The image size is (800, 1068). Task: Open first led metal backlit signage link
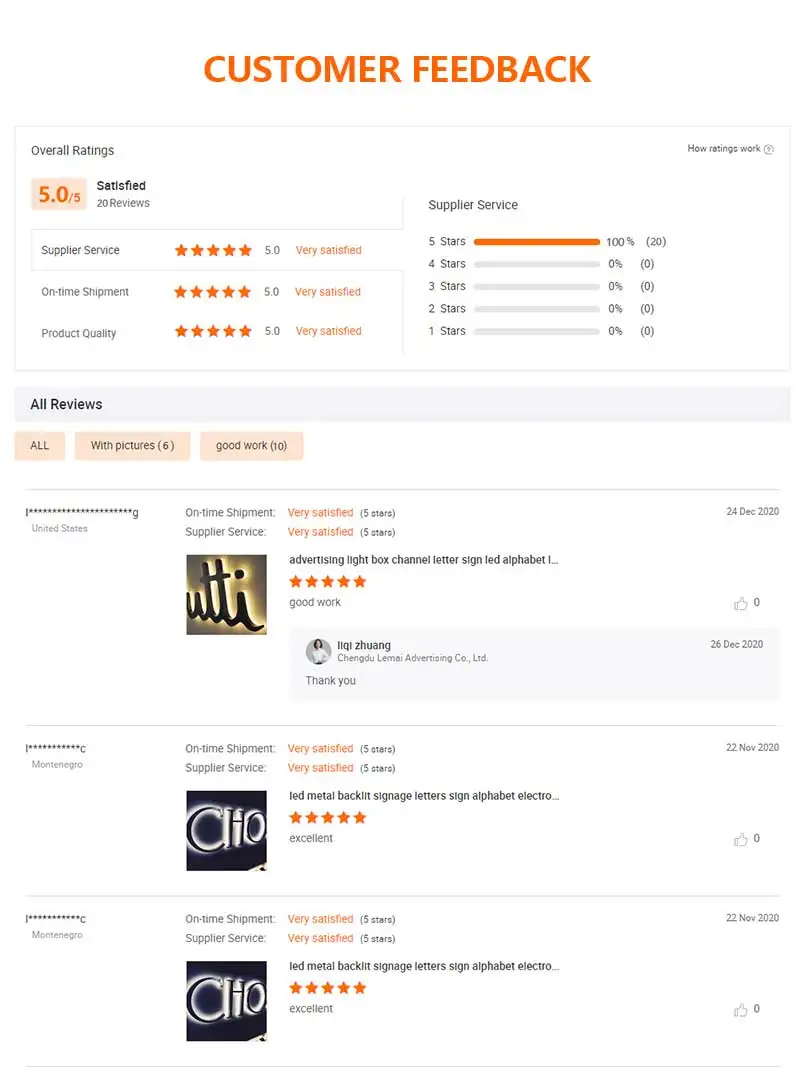424,796
